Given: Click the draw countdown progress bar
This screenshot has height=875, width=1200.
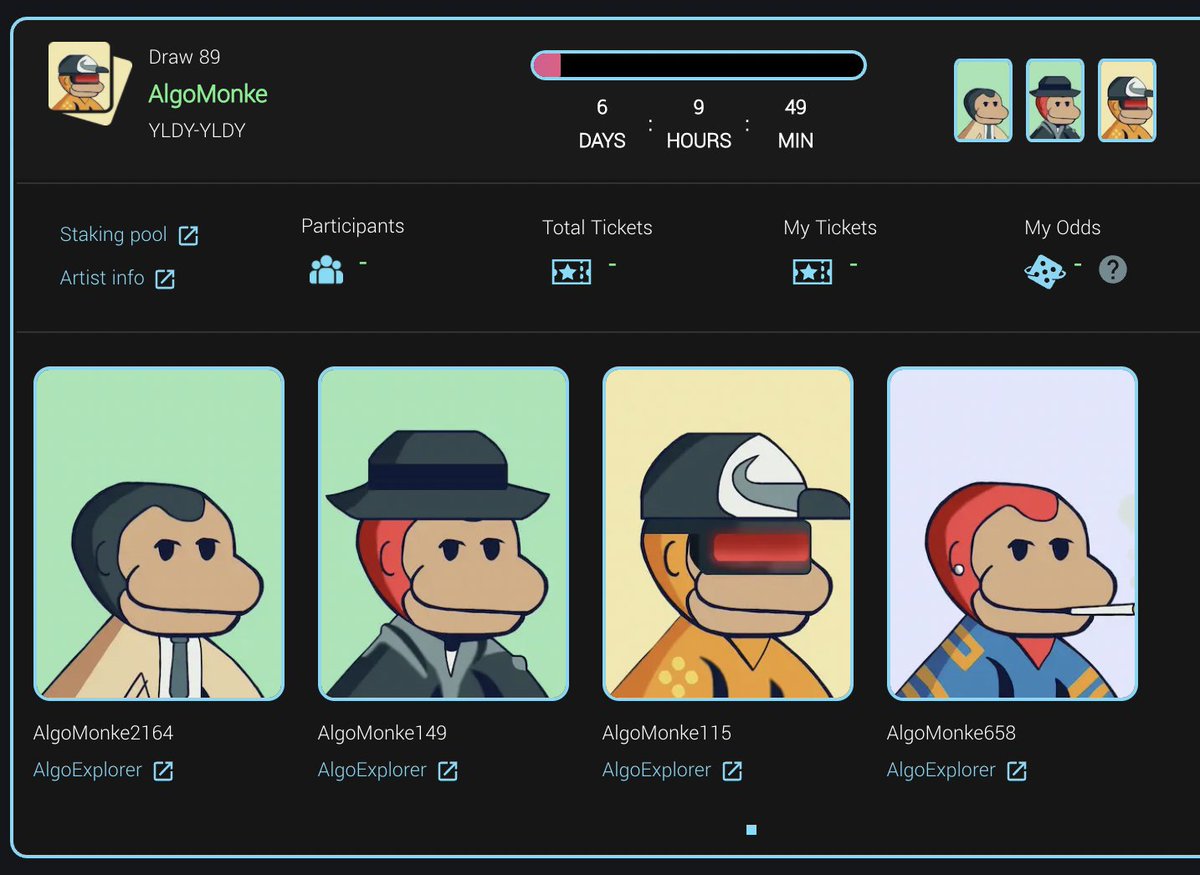Looking at the screenshot, I should click(x=698, y=66).
